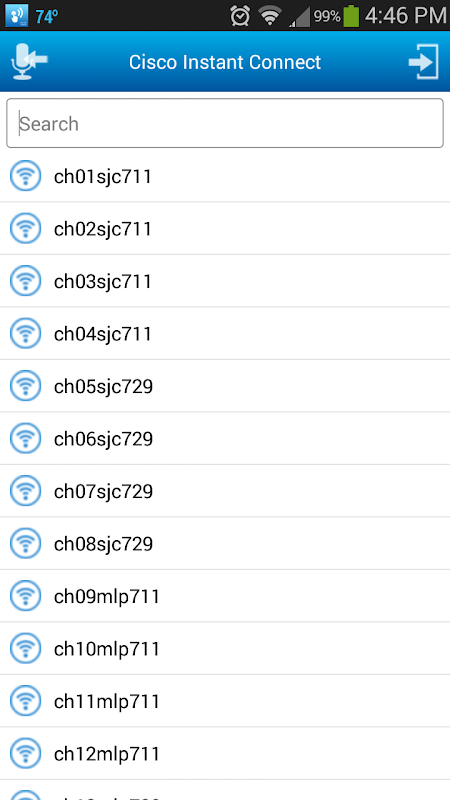The width and height of the screenshot is (450, 800).
Task: Tap the ch09mlp711 channel signal icon
Action: (26, 596)
